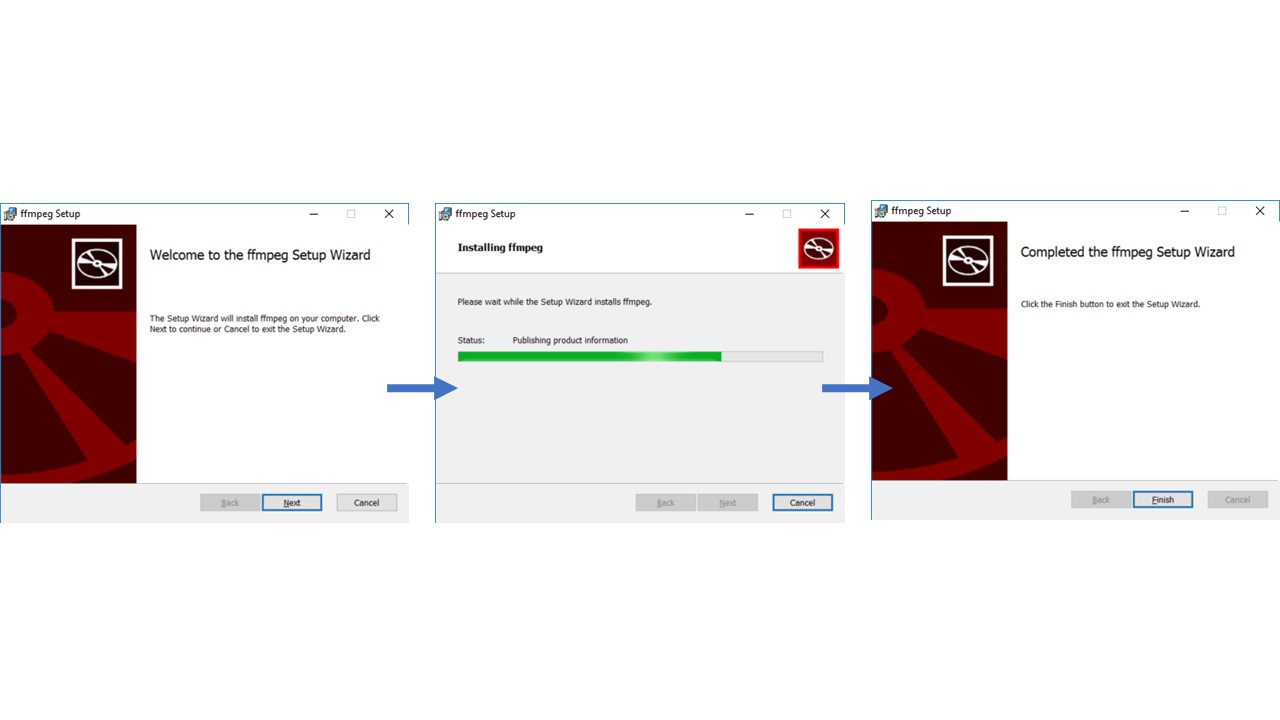The height and width of the screenshot is (720, 1280).
Task: Click installer title bar icon of Installing window
Action: tap(445, 214)
